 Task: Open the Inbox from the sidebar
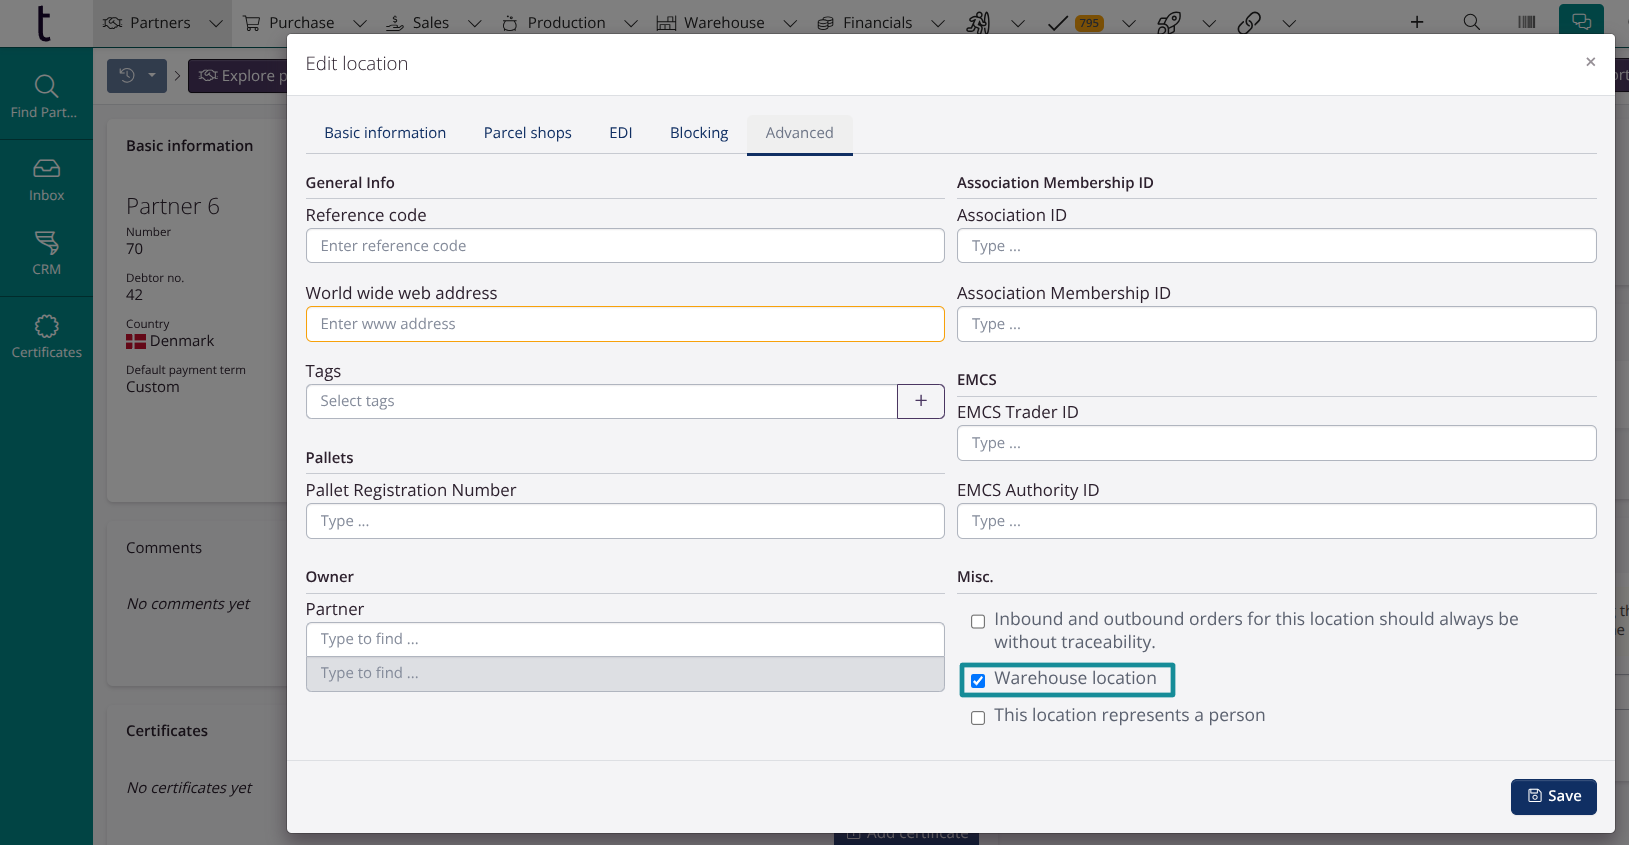click(x=46, y=180)
